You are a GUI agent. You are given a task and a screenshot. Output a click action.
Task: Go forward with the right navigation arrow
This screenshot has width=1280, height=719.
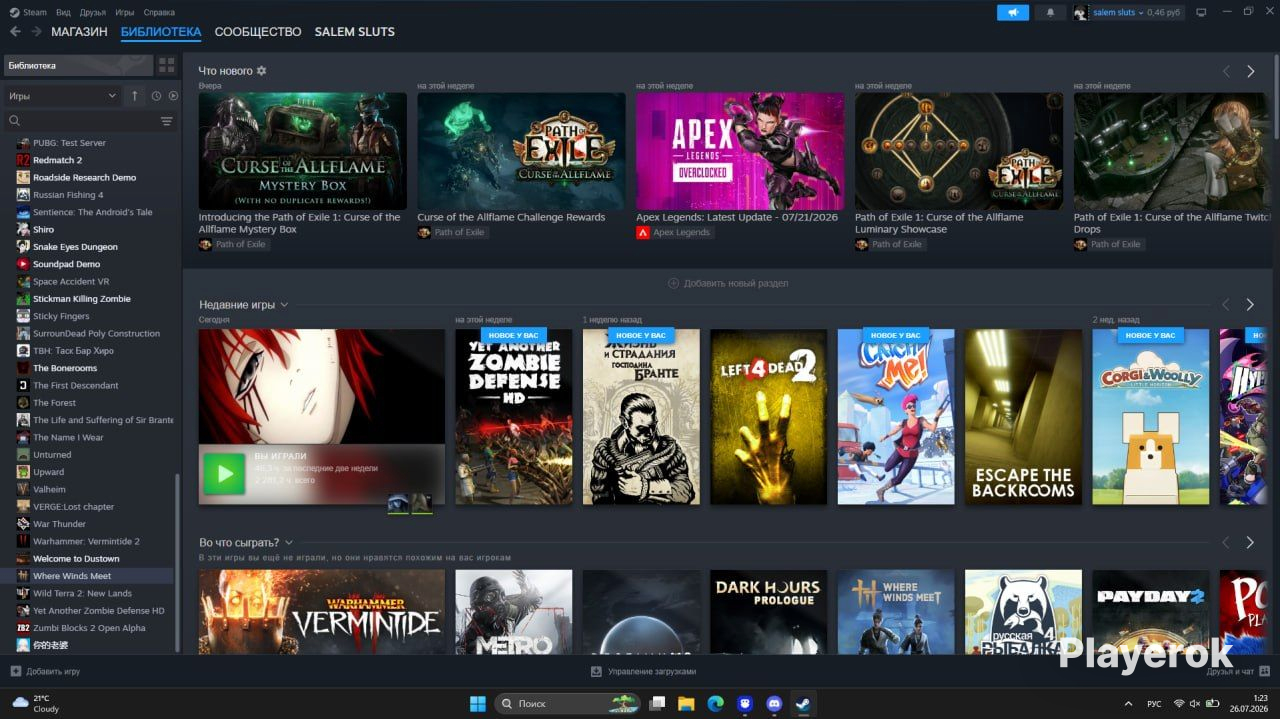(x=36, y=32)
